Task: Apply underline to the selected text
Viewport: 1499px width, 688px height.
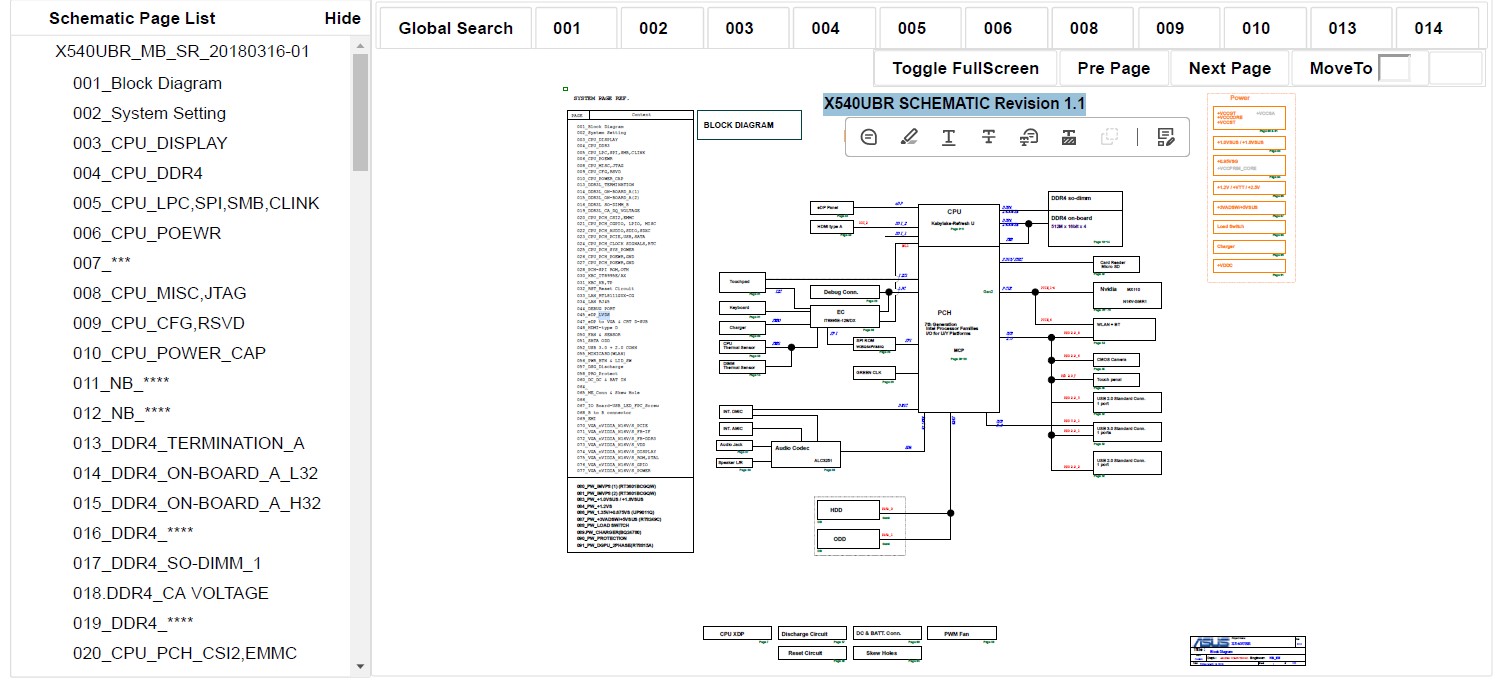Action: pyautogui.click(x=948, y=137)
